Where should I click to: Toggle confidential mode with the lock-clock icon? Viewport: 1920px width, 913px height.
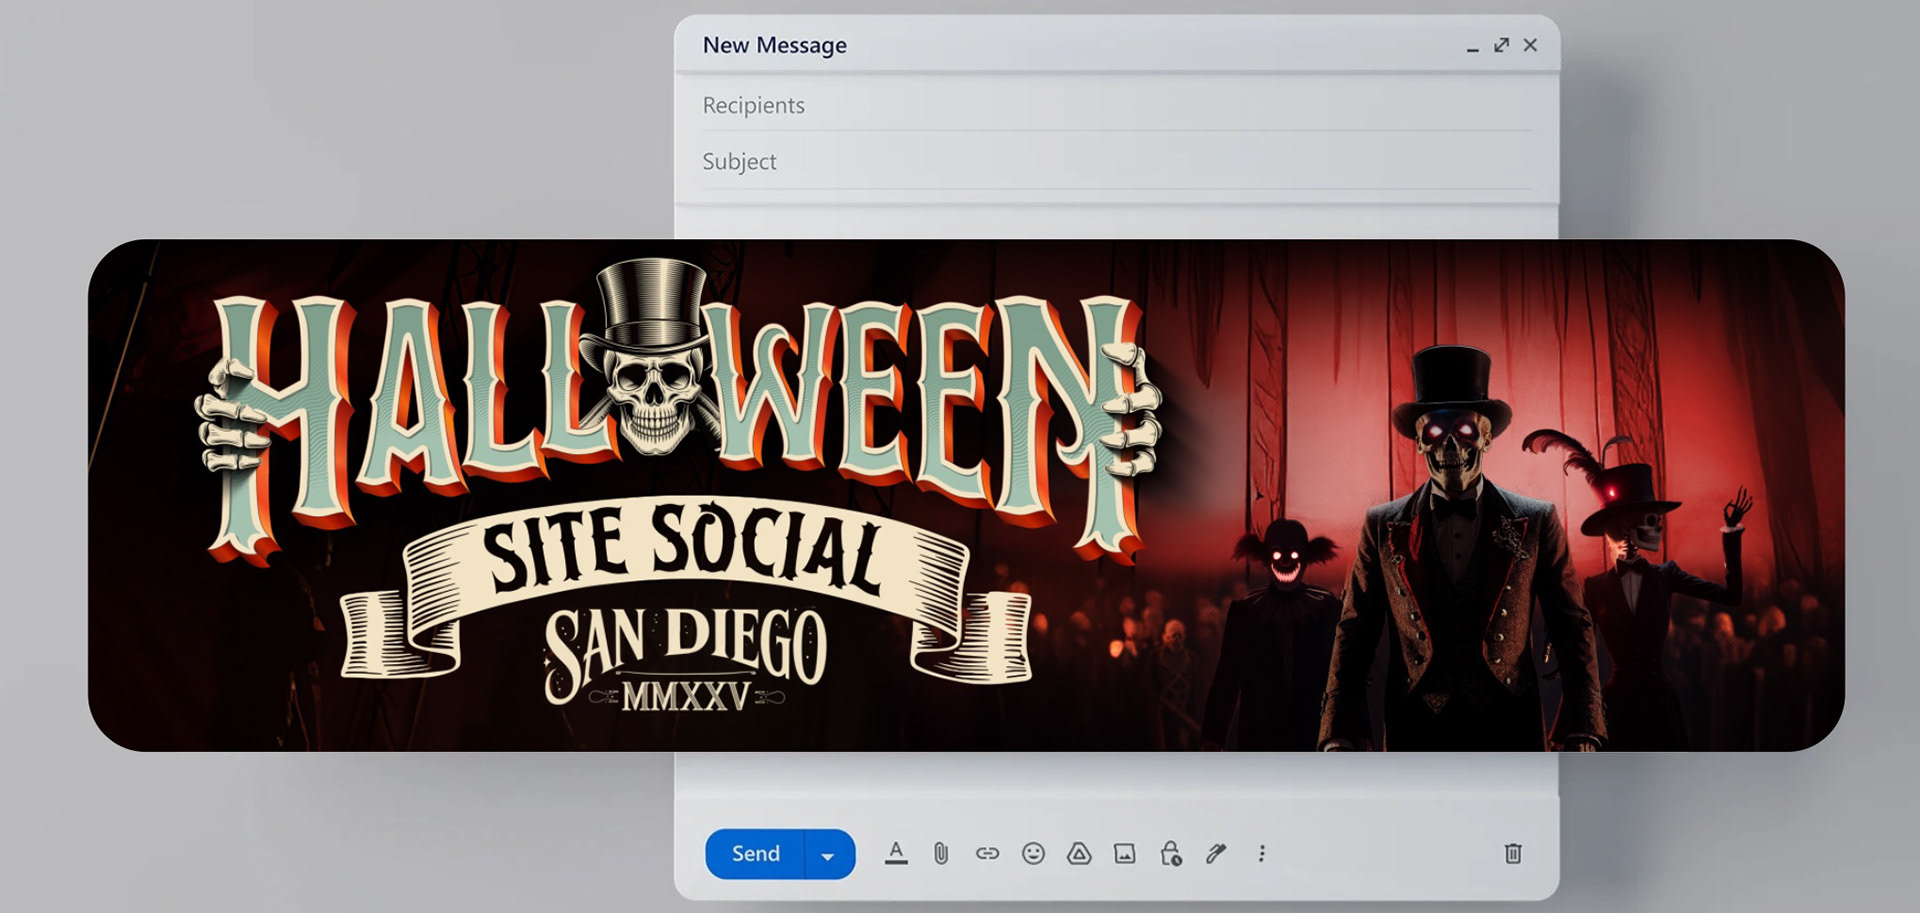1171,853
